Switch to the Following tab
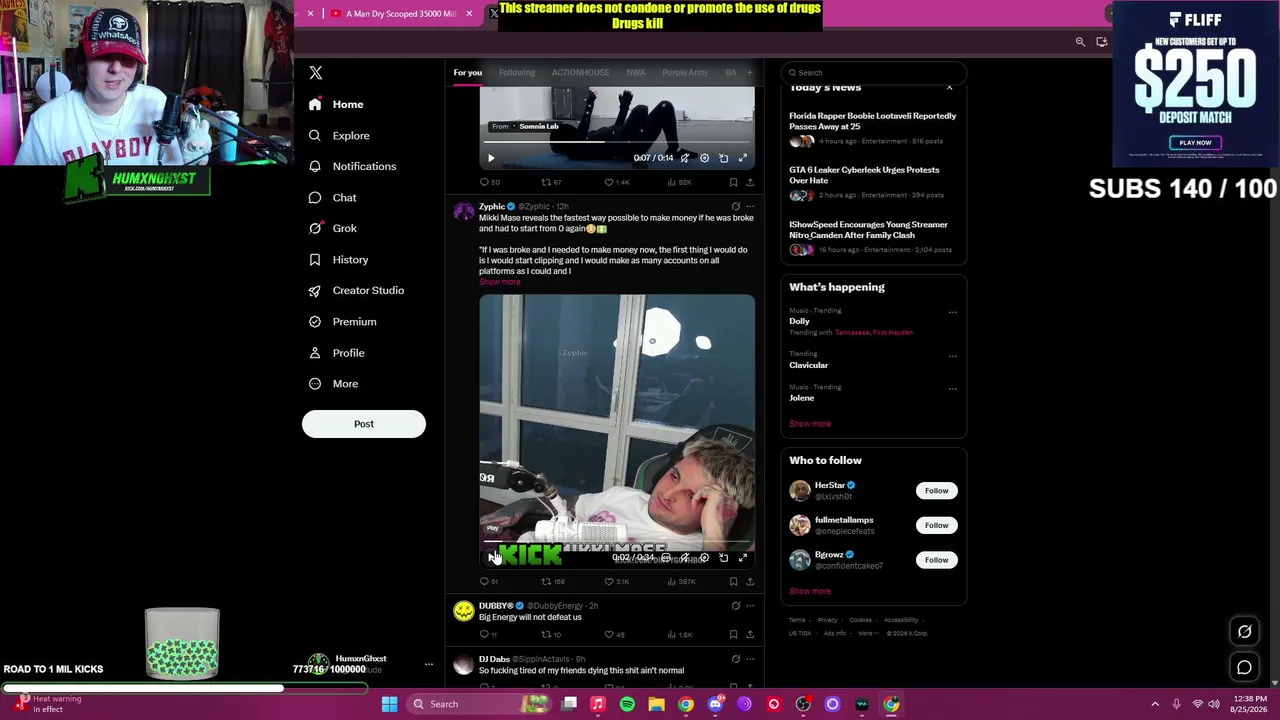The width and height of the screenshot is (1280, 720). click(x=517, y=72)
